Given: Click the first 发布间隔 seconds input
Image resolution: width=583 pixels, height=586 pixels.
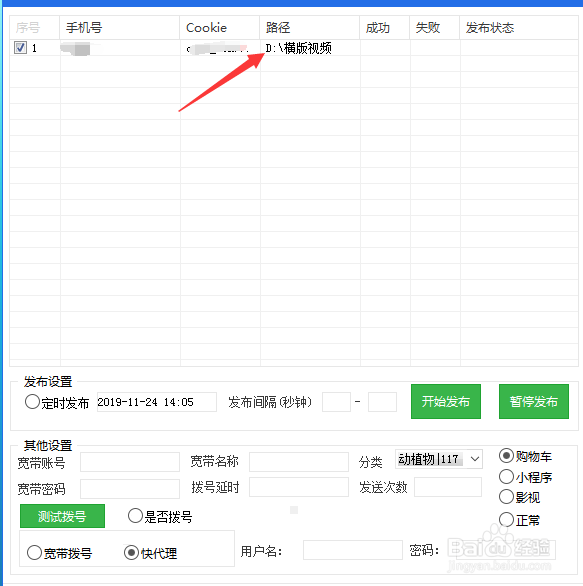Looking at the screenshot, I should (336, 402).
